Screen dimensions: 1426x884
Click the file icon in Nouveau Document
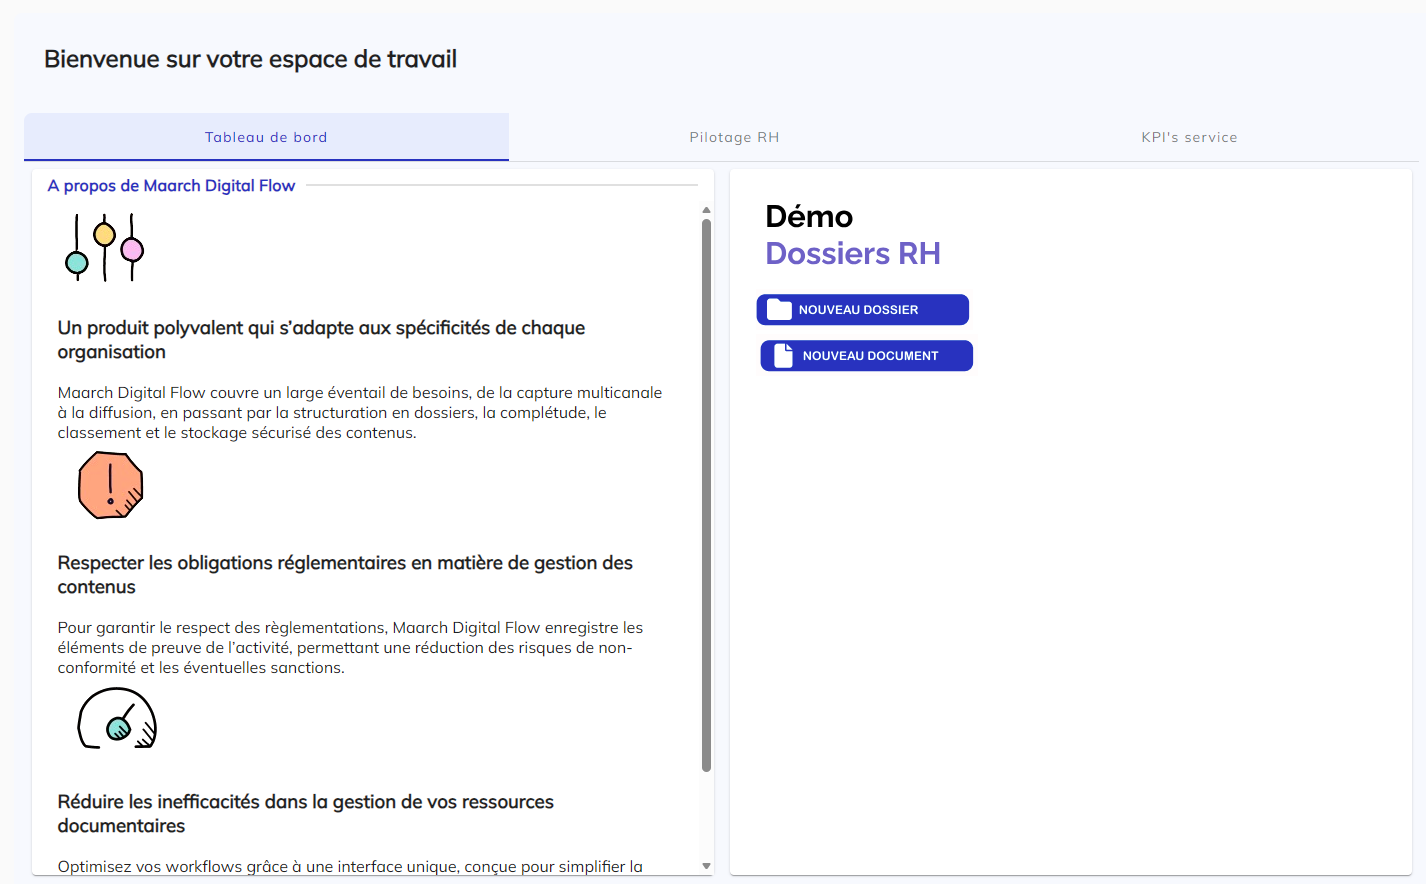783,356
